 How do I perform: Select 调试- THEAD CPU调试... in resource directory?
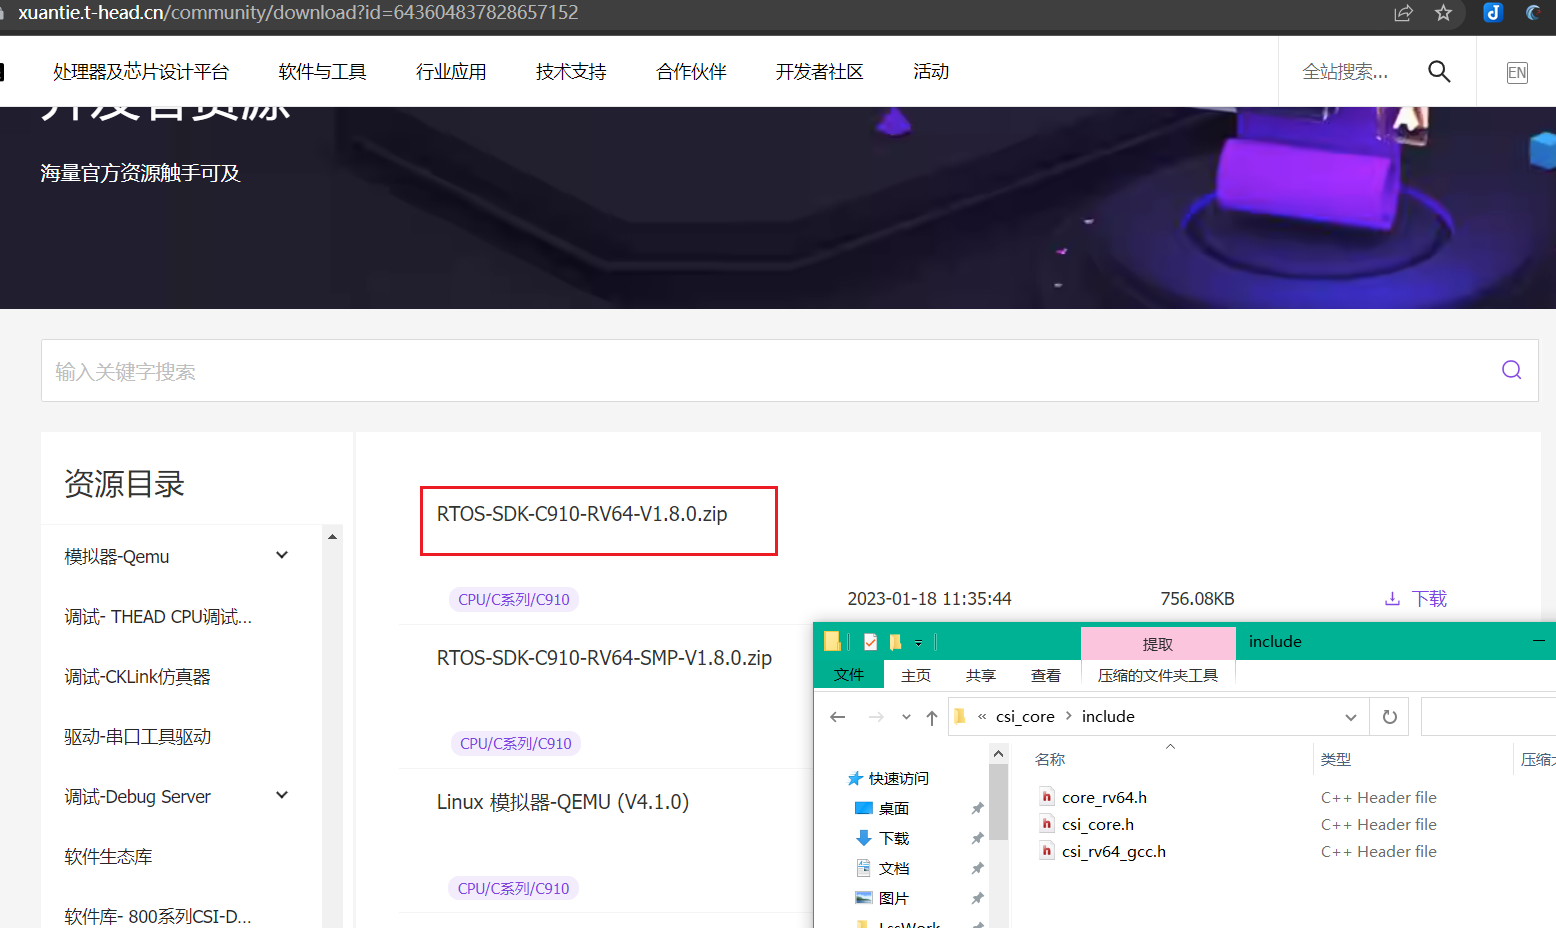[x=158, y=617]
